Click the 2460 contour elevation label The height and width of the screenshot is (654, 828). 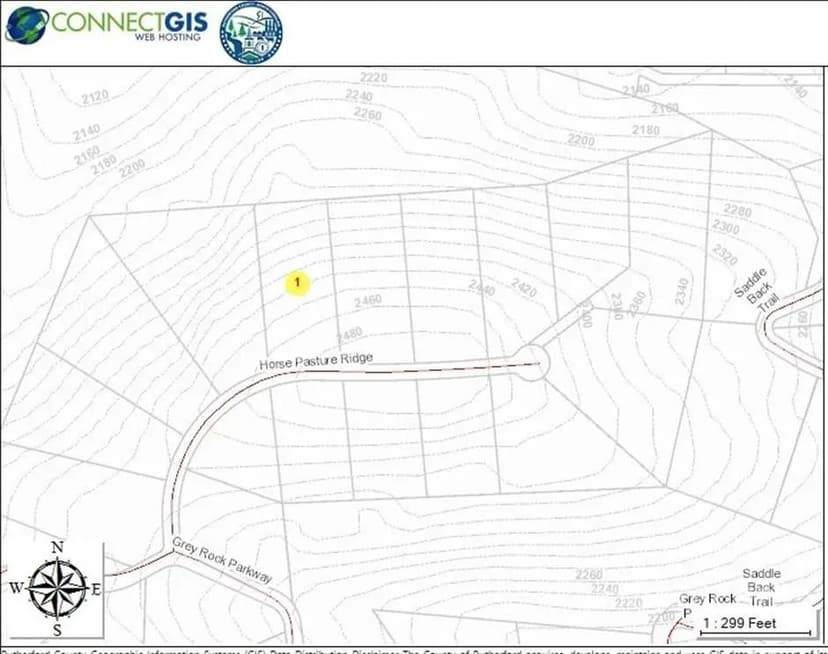pos(365,302)
